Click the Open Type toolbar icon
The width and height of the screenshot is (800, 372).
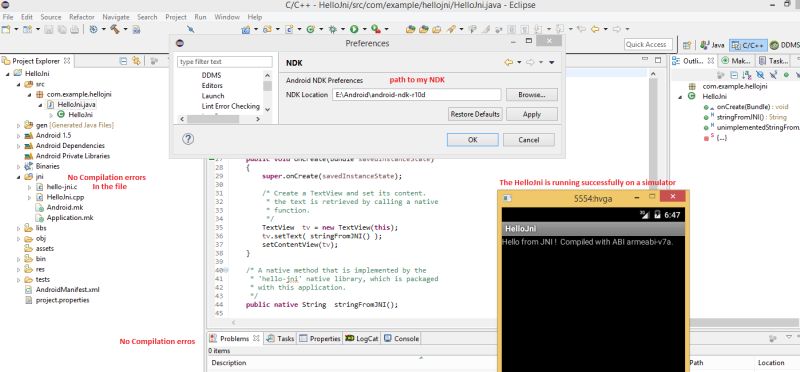pos(410,30)
